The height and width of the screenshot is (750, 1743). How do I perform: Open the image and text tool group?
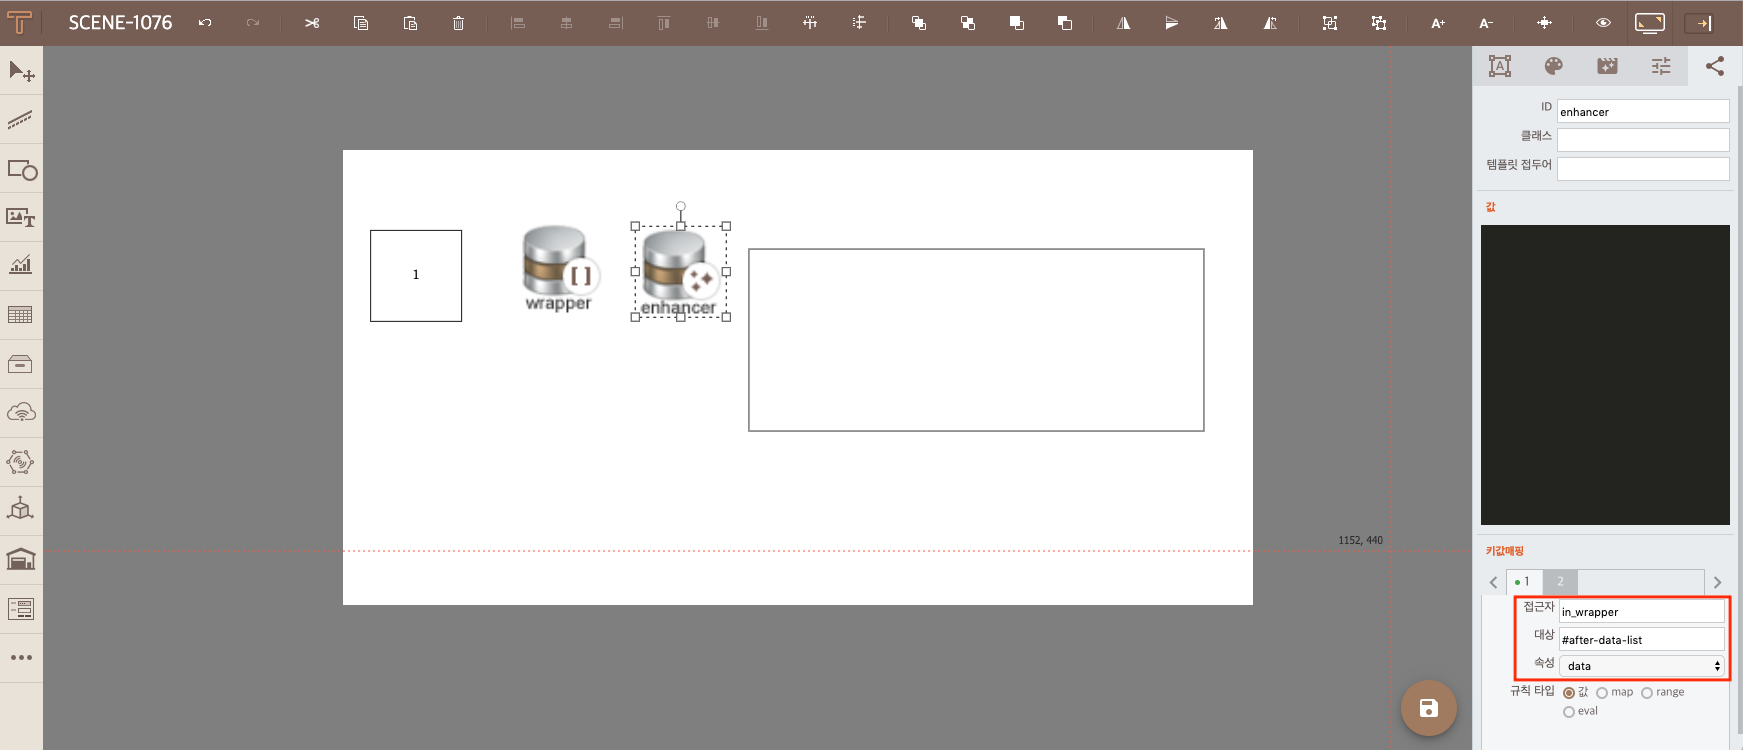tap(21, 218)
